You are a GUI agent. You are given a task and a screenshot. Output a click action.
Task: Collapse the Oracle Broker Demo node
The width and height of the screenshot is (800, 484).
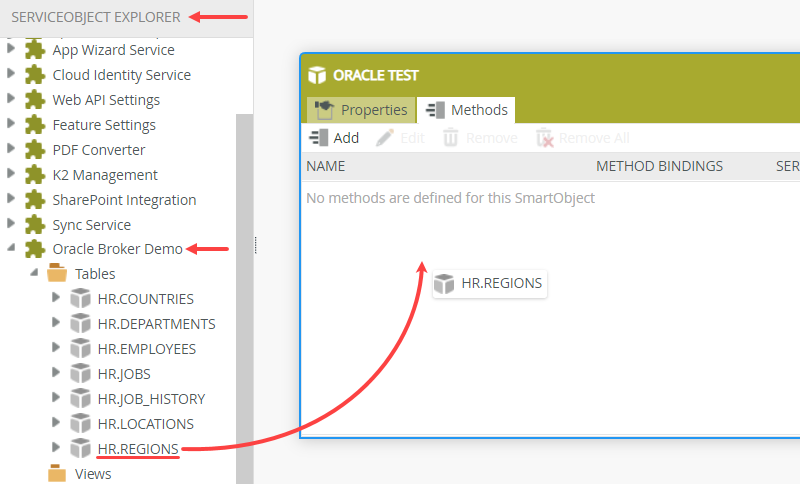11,248
